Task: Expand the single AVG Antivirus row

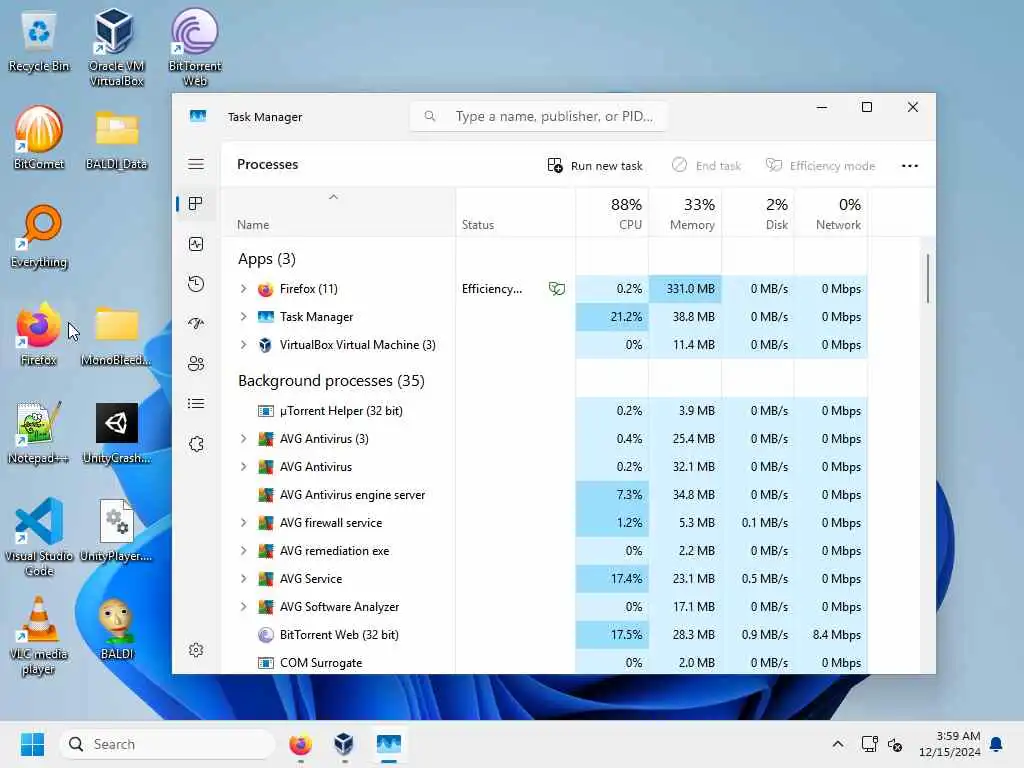Action: (244, 466)
